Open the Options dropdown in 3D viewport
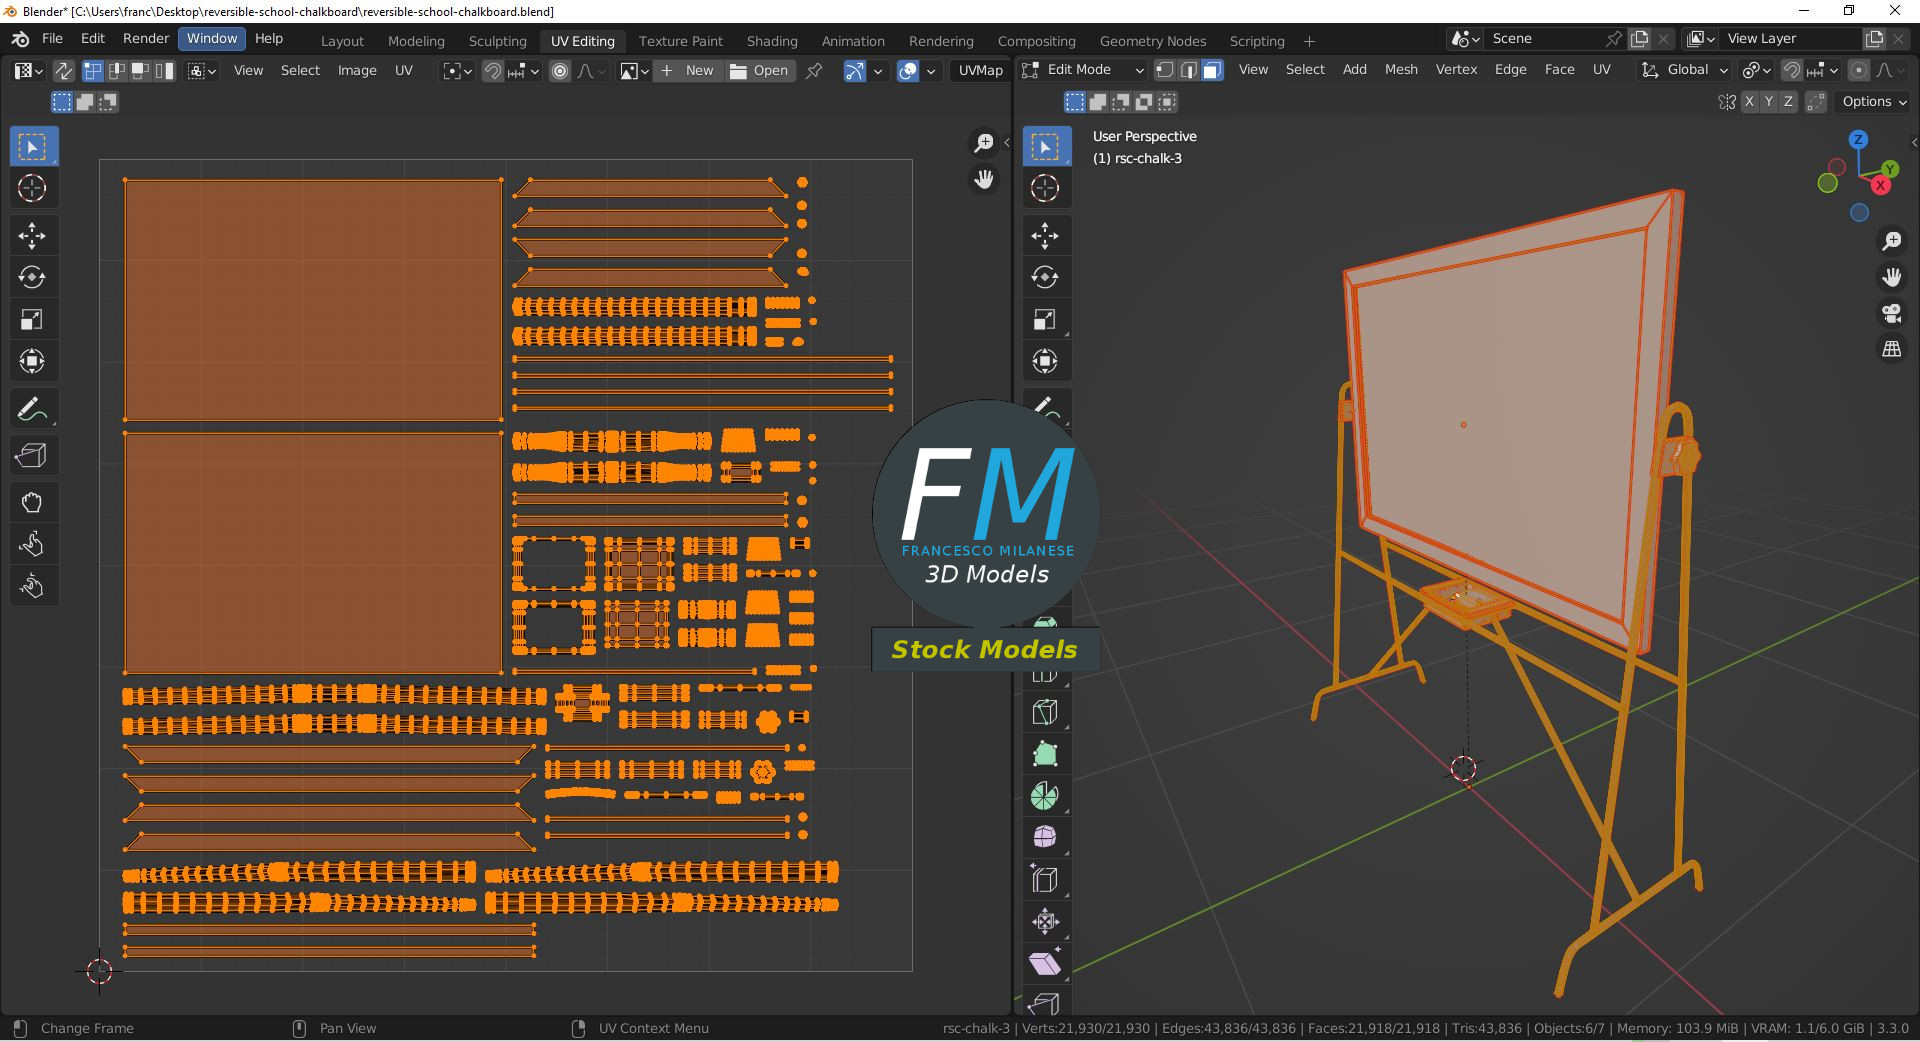Screen dimensions: 1920x1042 click(1874, 102)
